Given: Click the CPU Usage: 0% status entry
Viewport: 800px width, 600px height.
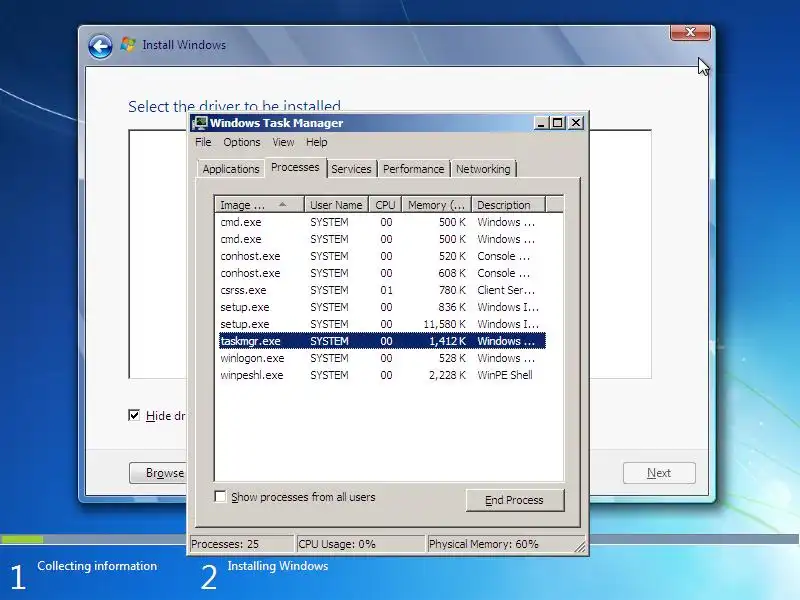Looking at the screenshot, I should [360, 544].
